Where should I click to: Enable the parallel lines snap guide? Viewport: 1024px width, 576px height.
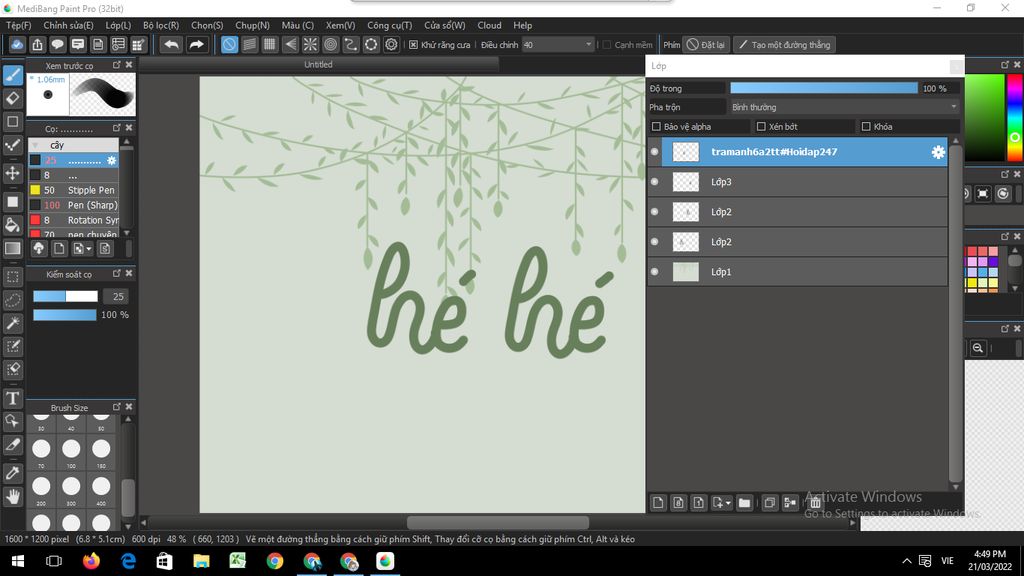coord(249,44)
